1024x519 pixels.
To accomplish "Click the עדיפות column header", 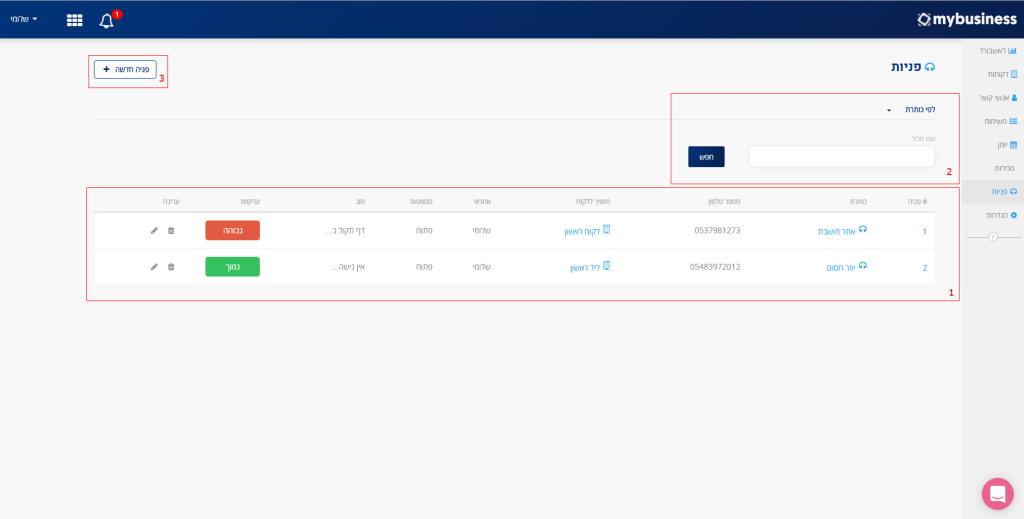I will [x=248, y=202].
